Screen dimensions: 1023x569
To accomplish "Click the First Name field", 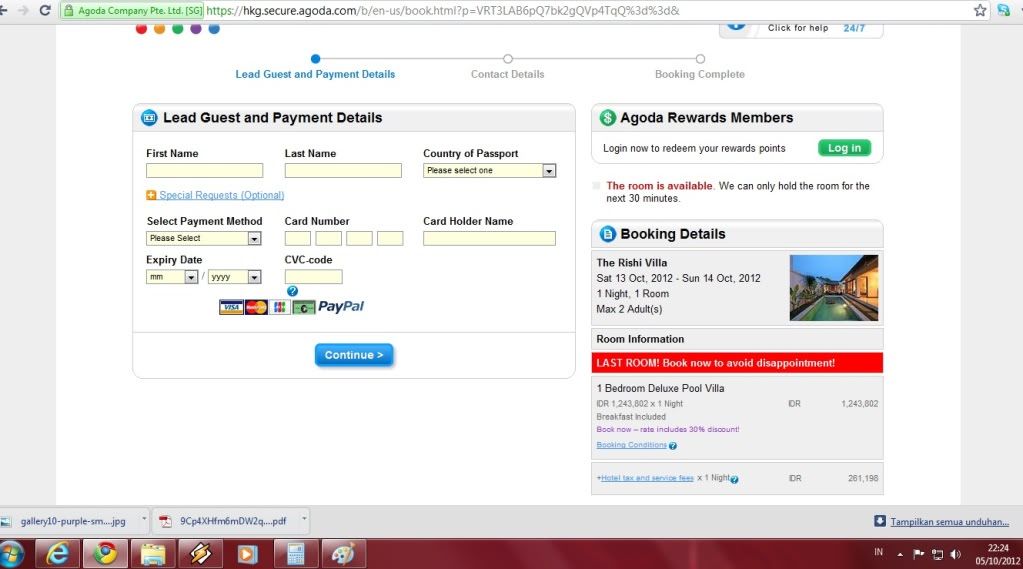I will pos(204,170).
